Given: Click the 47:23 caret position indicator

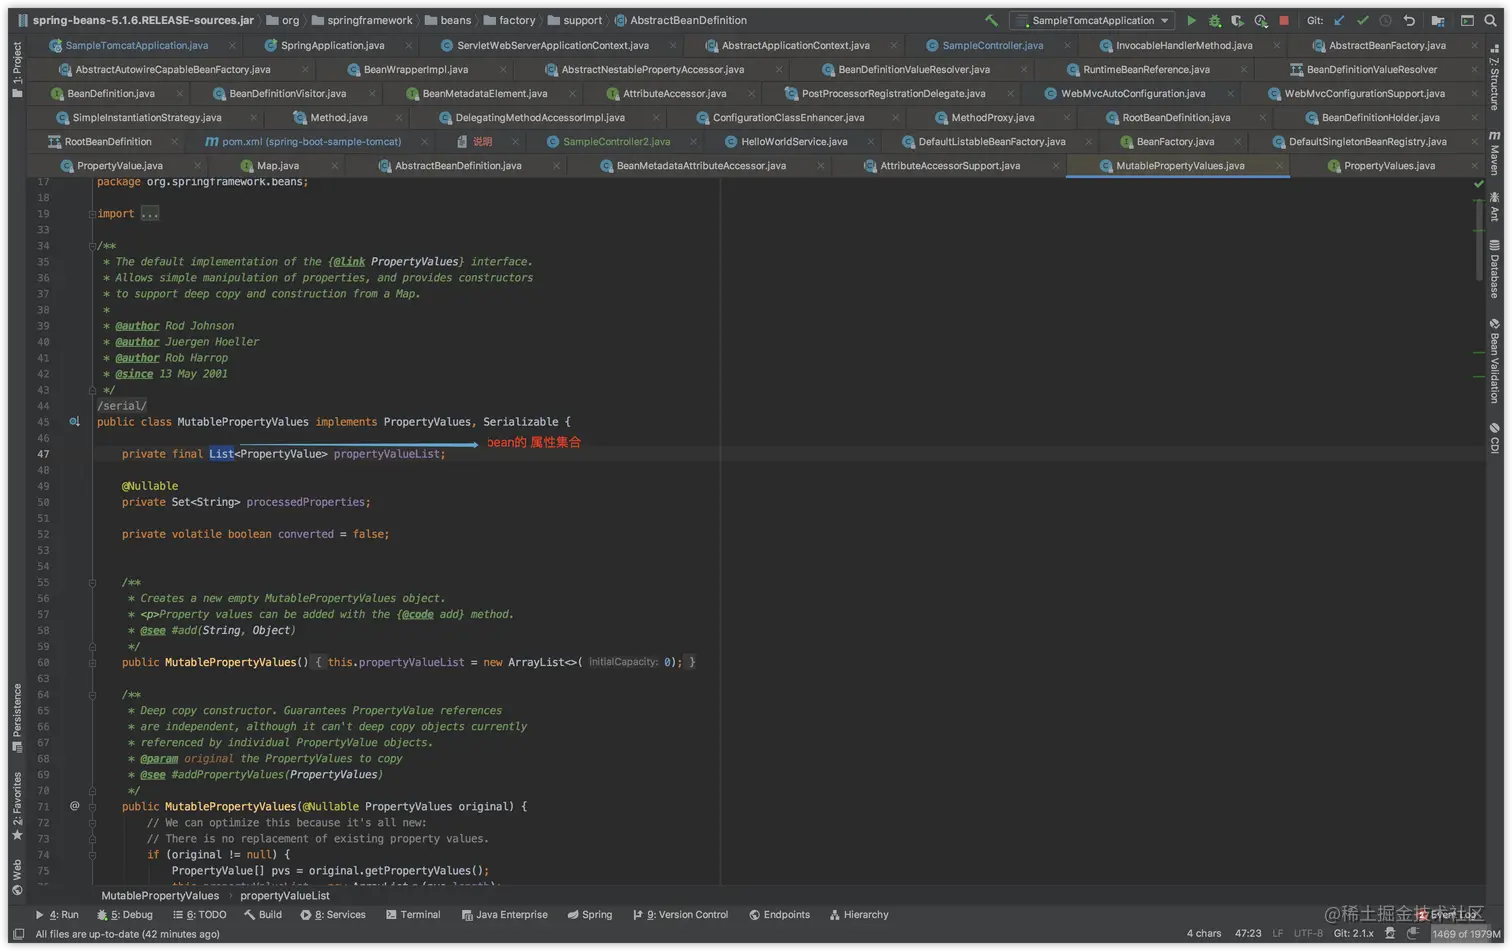Looking at the screenshot, I should (x=1247, y=934).
